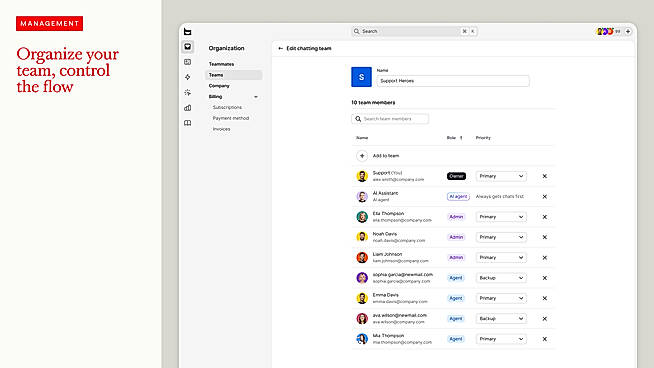654x368 pixels.
Task: Click the AI Assistant avatar
Action: pyautogui.click(x=362, y=197)
